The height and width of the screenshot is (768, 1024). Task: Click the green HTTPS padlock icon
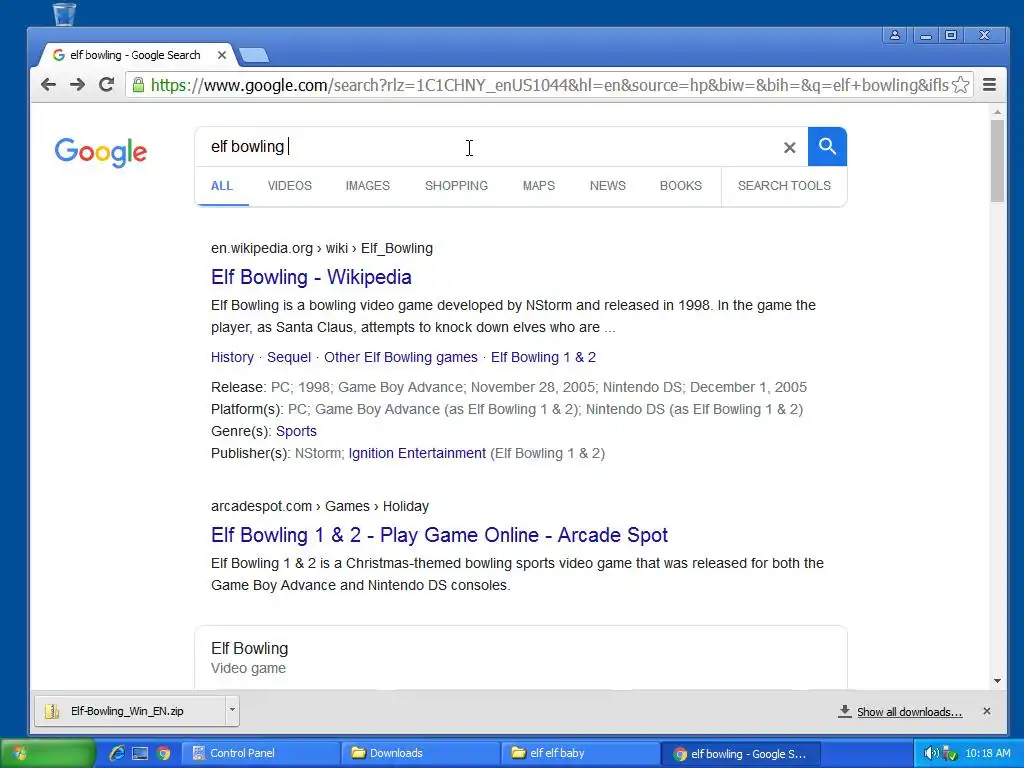[x=138, y=85]
